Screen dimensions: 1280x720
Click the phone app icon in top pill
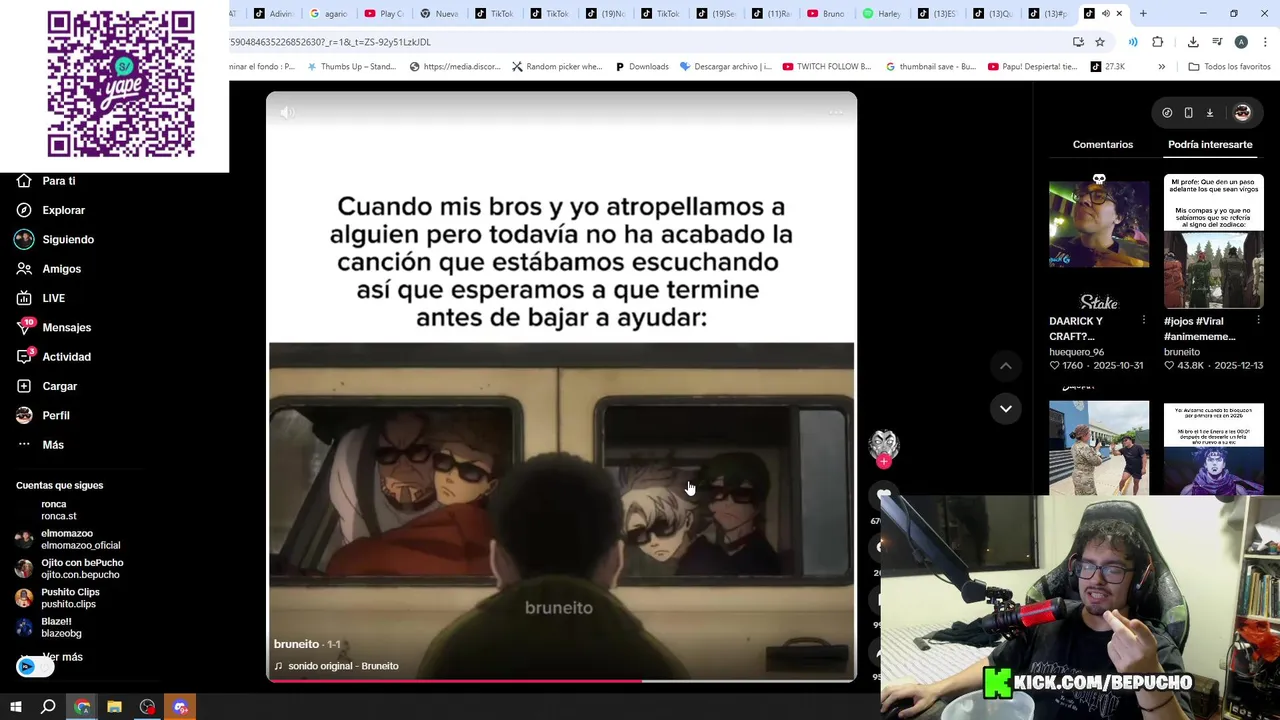(1188, 113)
